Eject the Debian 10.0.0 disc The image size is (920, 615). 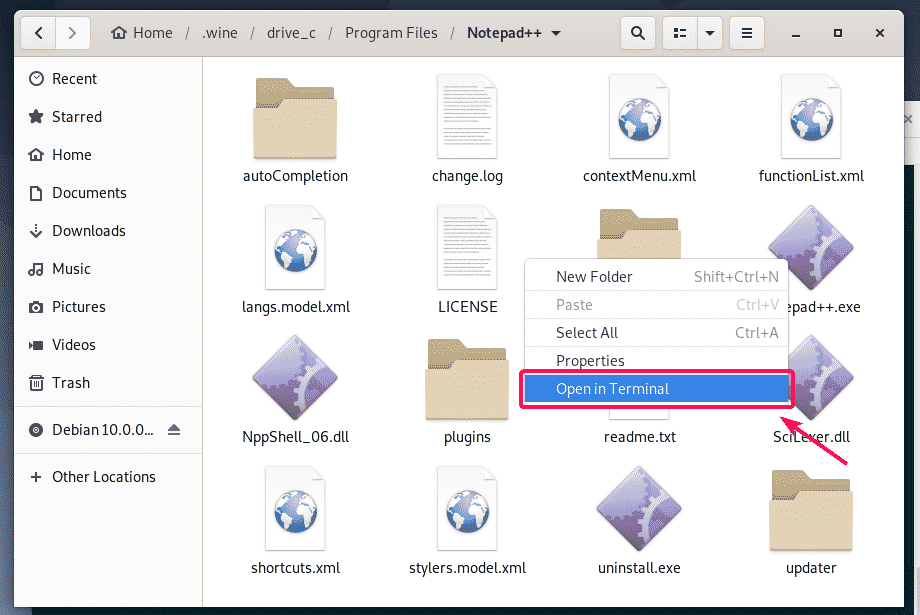[174, 430]
